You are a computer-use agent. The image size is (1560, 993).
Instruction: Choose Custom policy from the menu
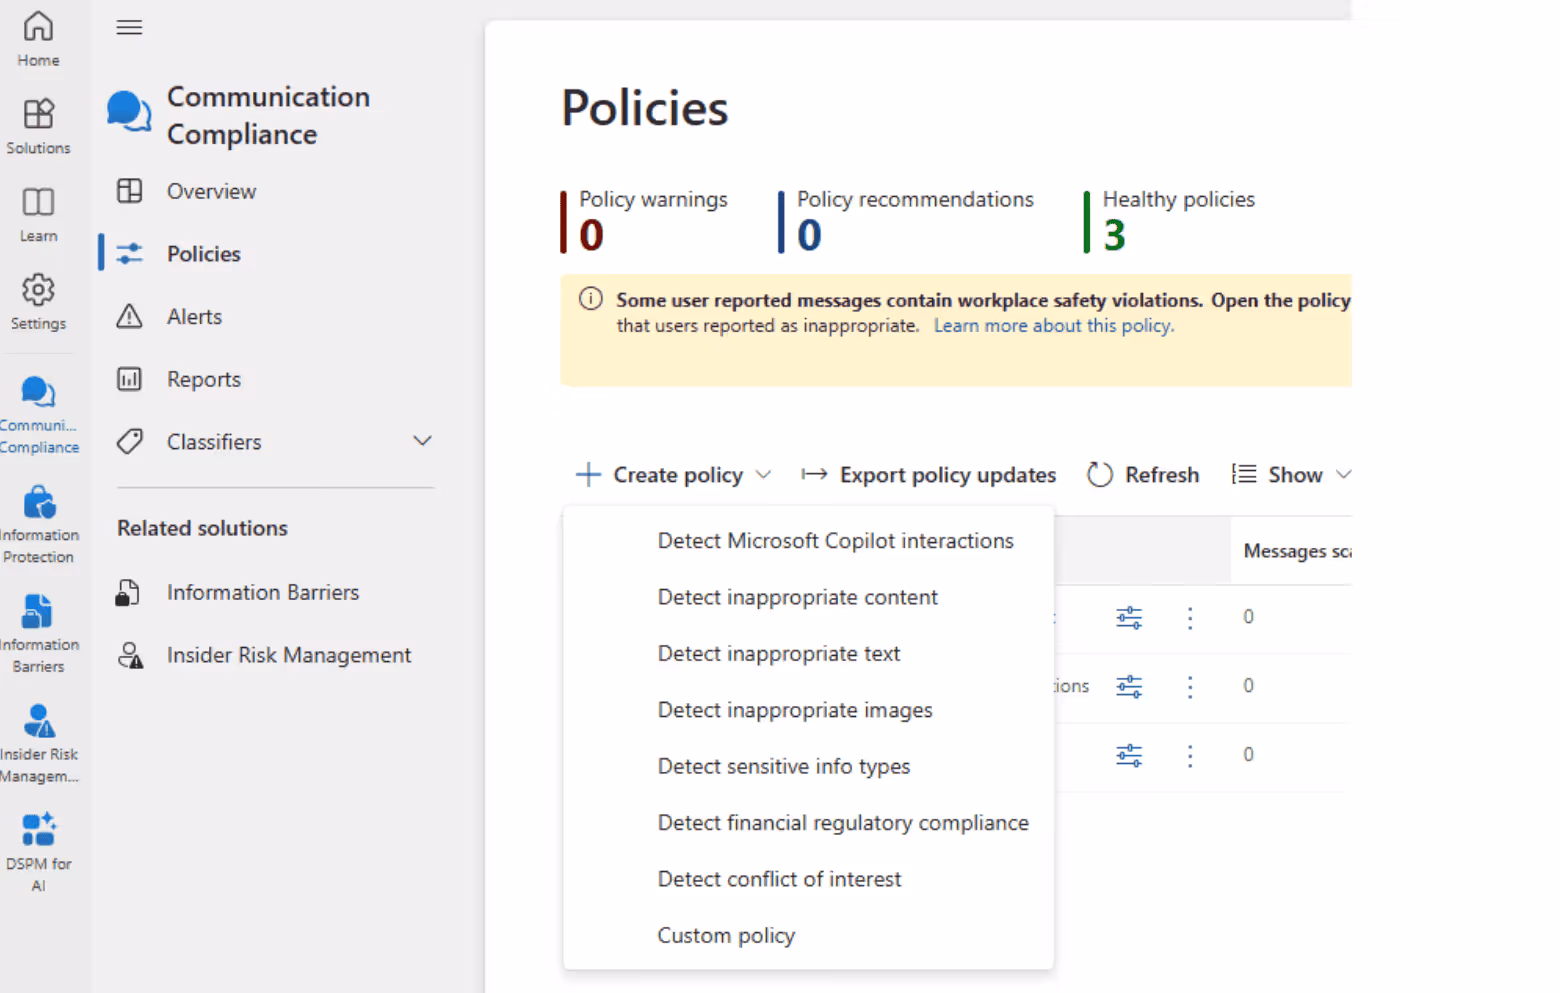[726, 936]
